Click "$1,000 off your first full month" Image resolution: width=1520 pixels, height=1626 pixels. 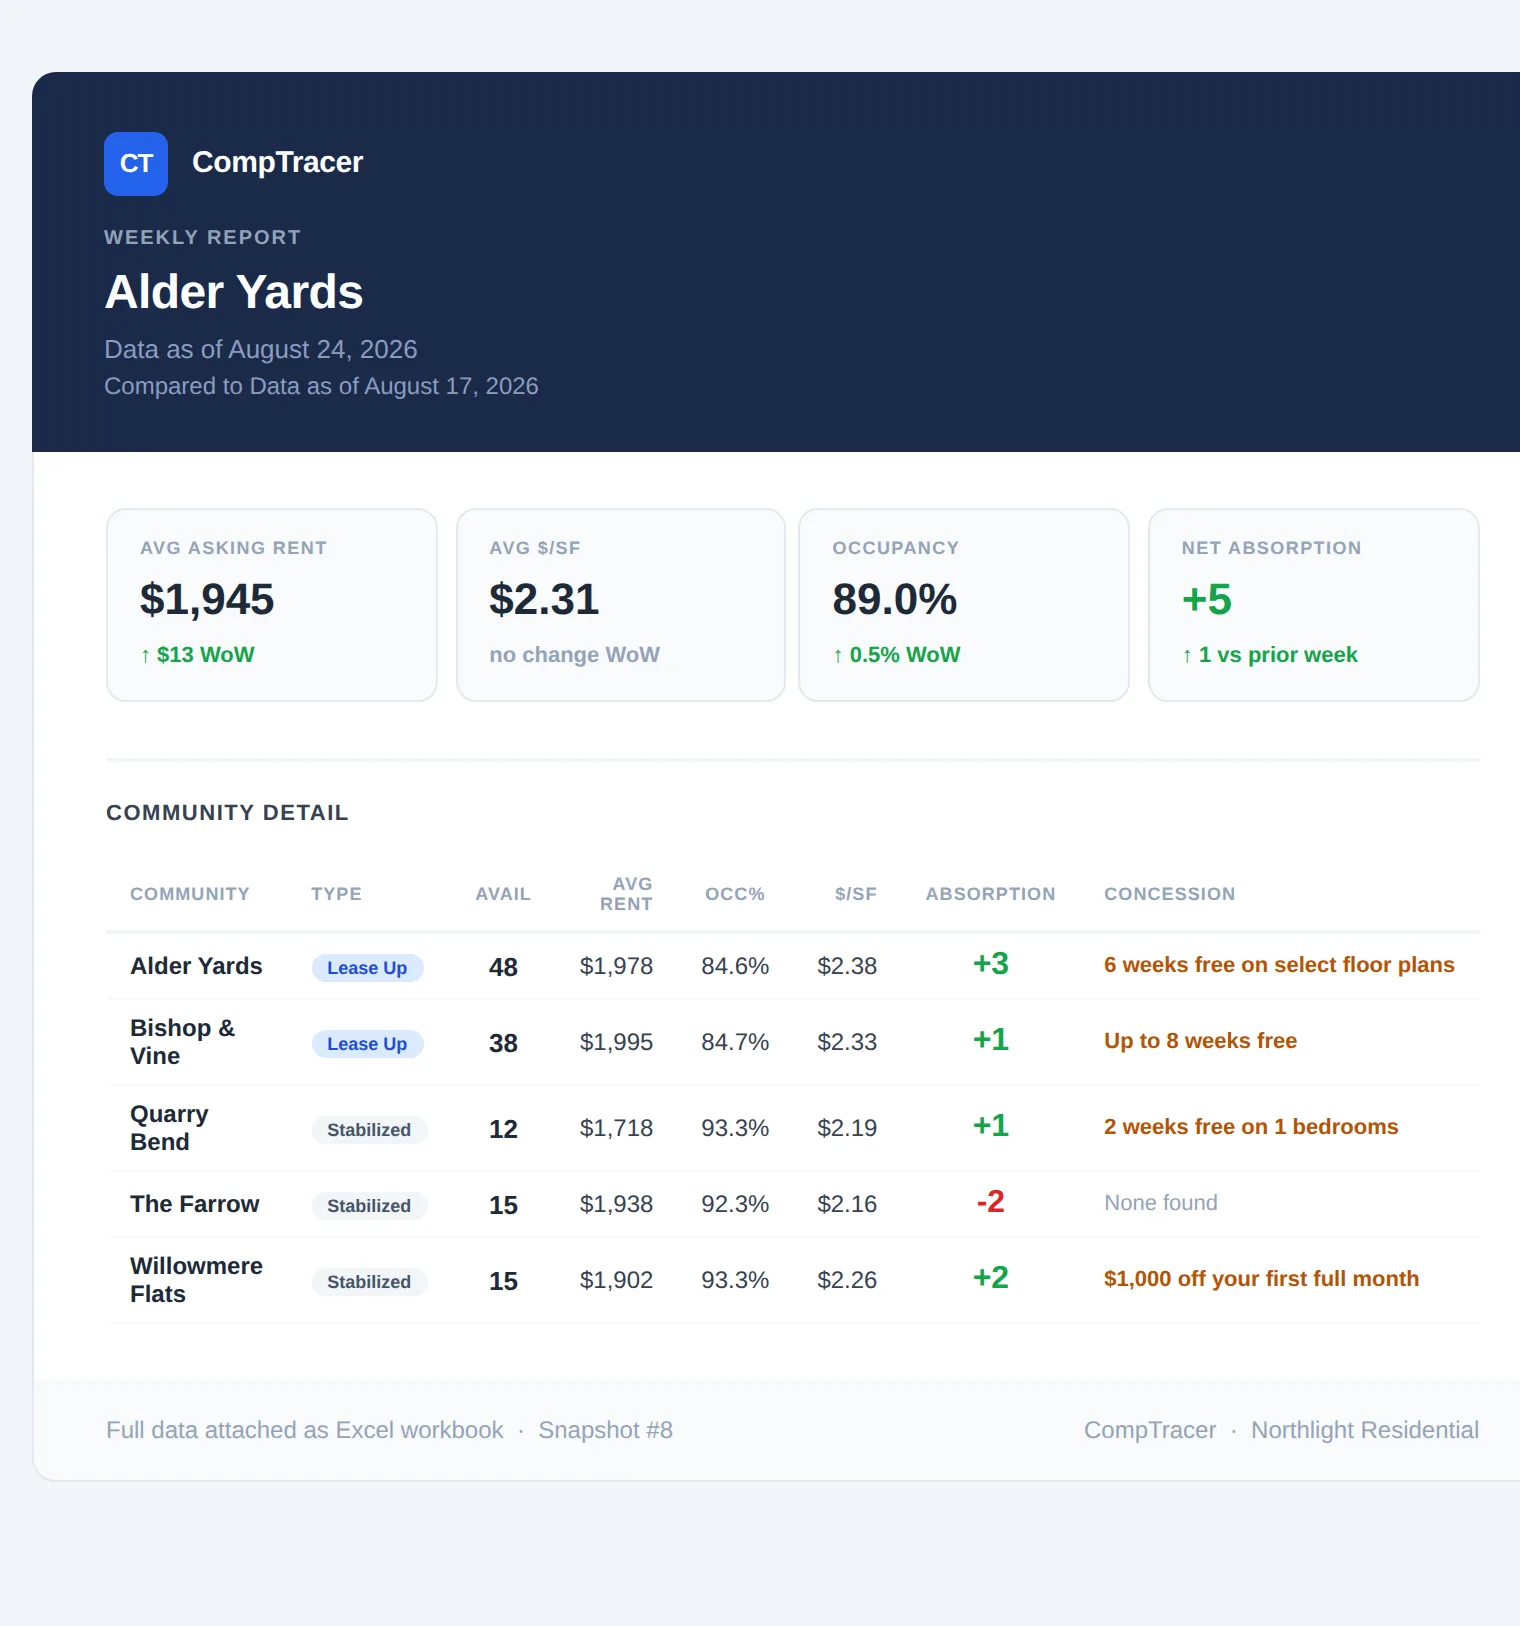click(1261, 1279)
